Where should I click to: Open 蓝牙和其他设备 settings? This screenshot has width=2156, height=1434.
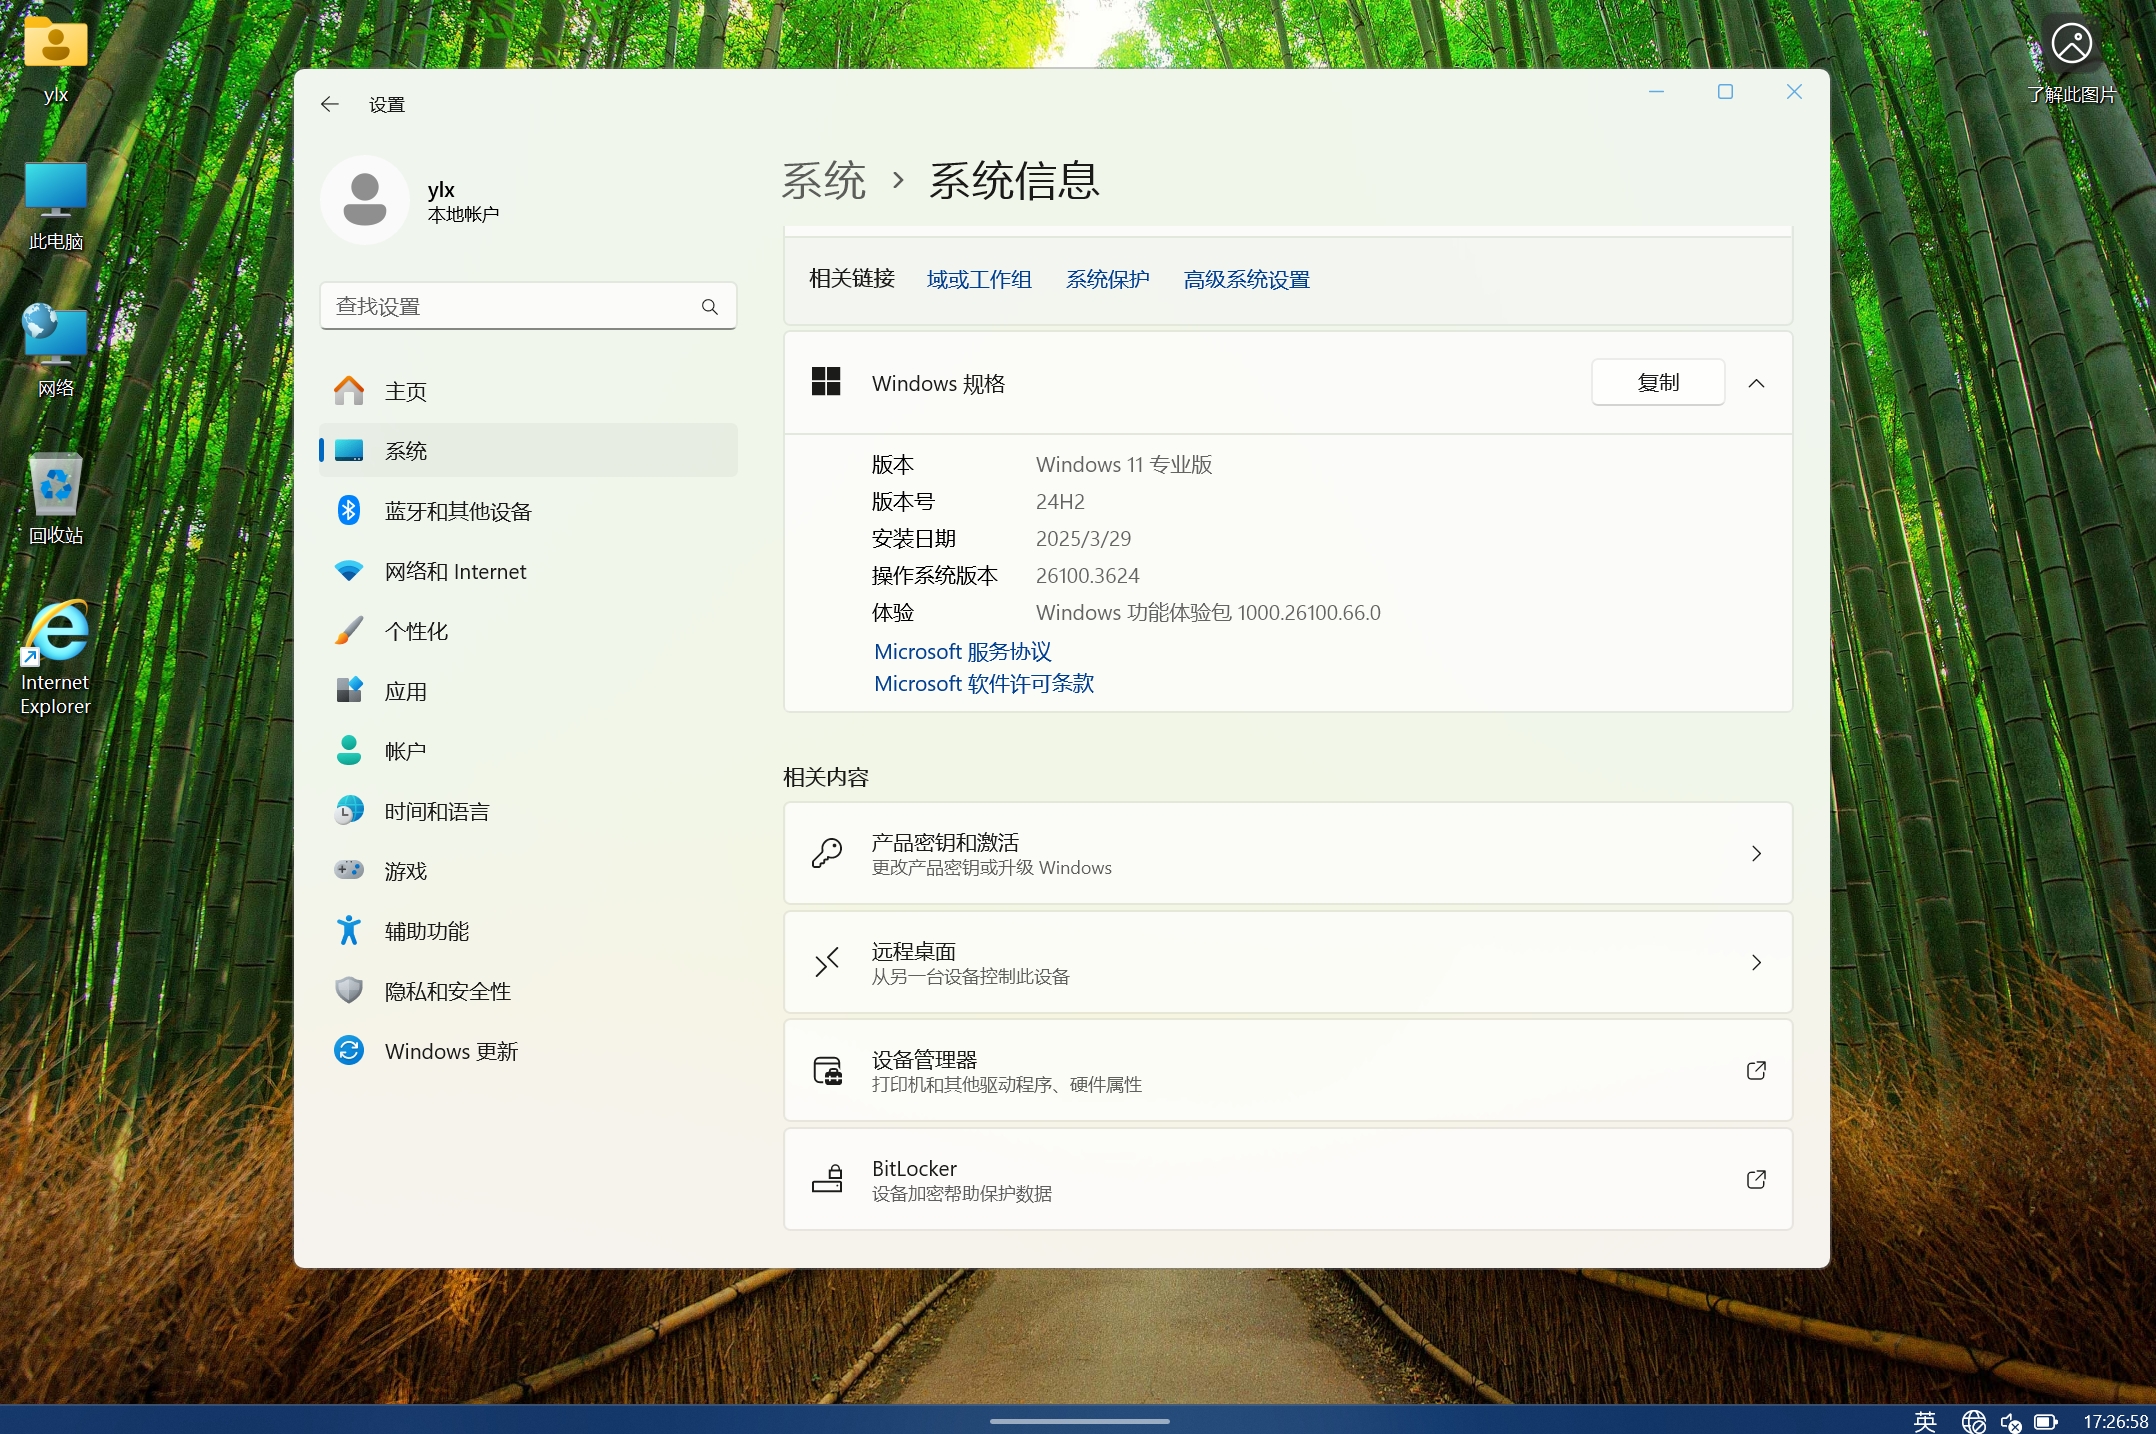528,511
